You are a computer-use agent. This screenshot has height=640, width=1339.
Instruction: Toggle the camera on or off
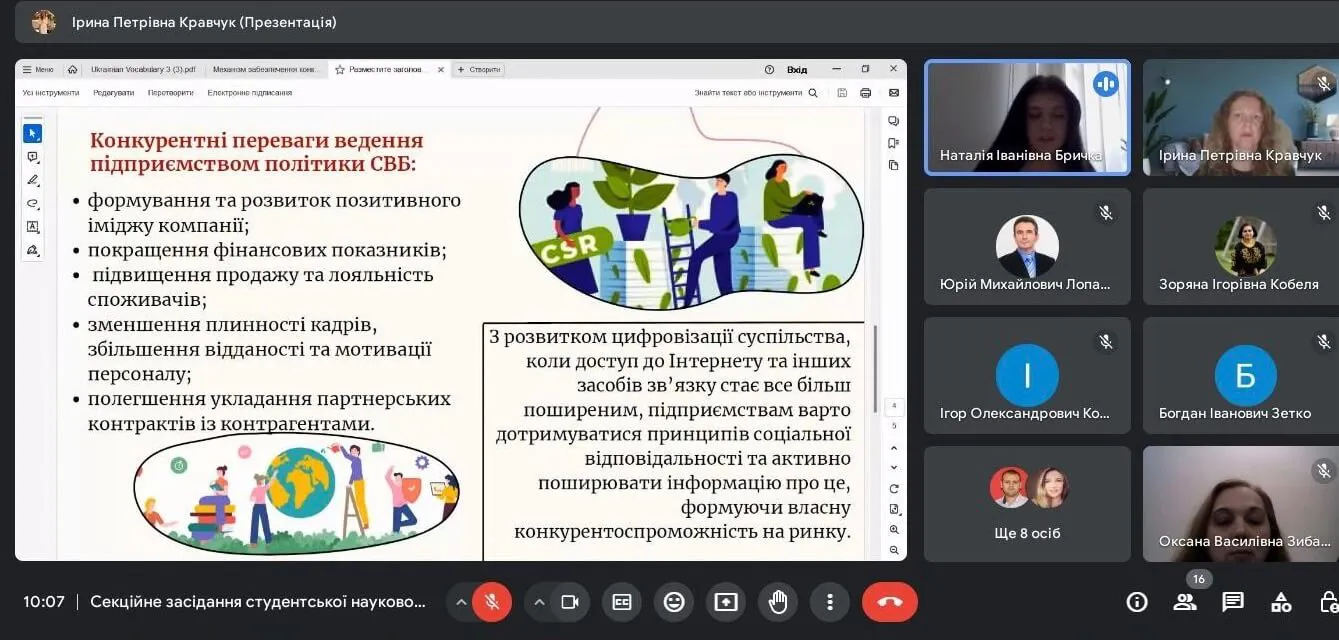570,602
